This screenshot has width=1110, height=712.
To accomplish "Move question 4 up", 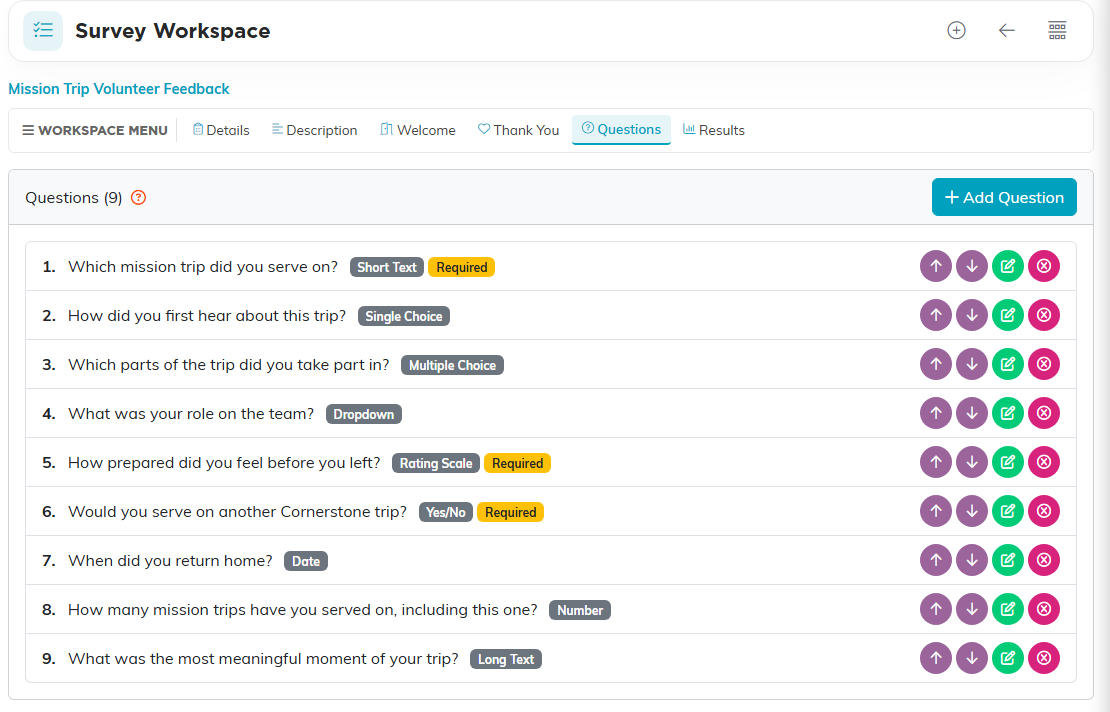I will (936, 413).
